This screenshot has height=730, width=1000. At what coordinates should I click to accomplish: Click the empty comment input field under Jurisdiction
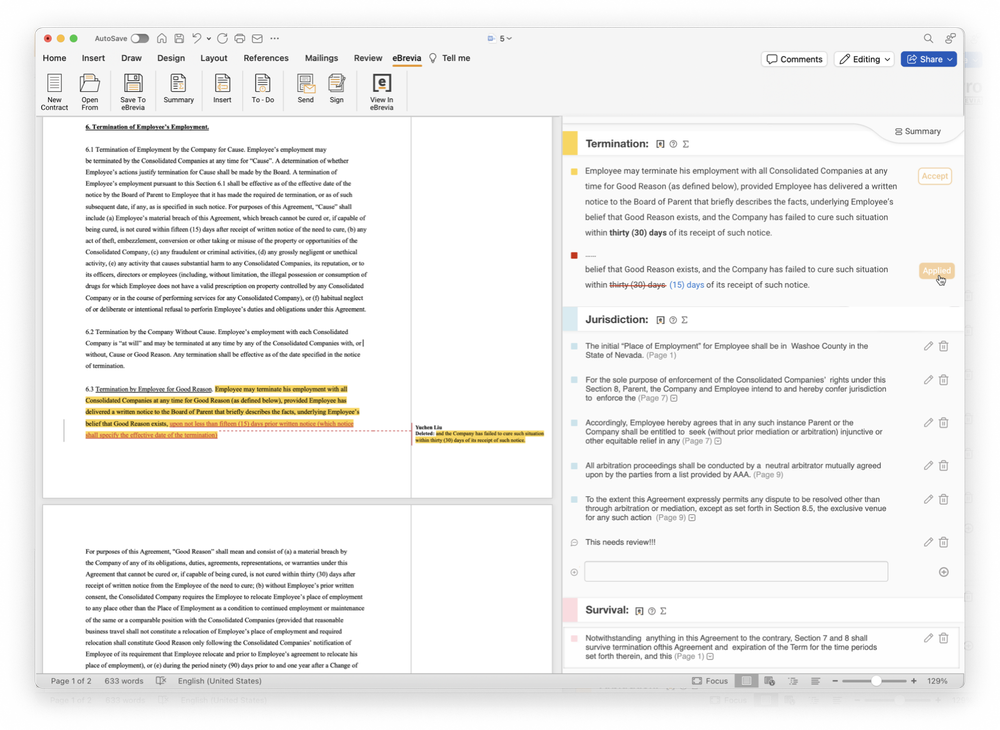tap(736, 572)
